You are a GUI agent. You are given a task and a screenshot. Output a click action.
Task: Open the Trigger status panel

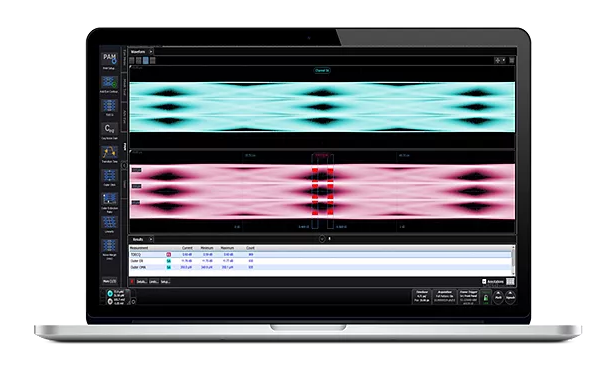pos(468,297)
